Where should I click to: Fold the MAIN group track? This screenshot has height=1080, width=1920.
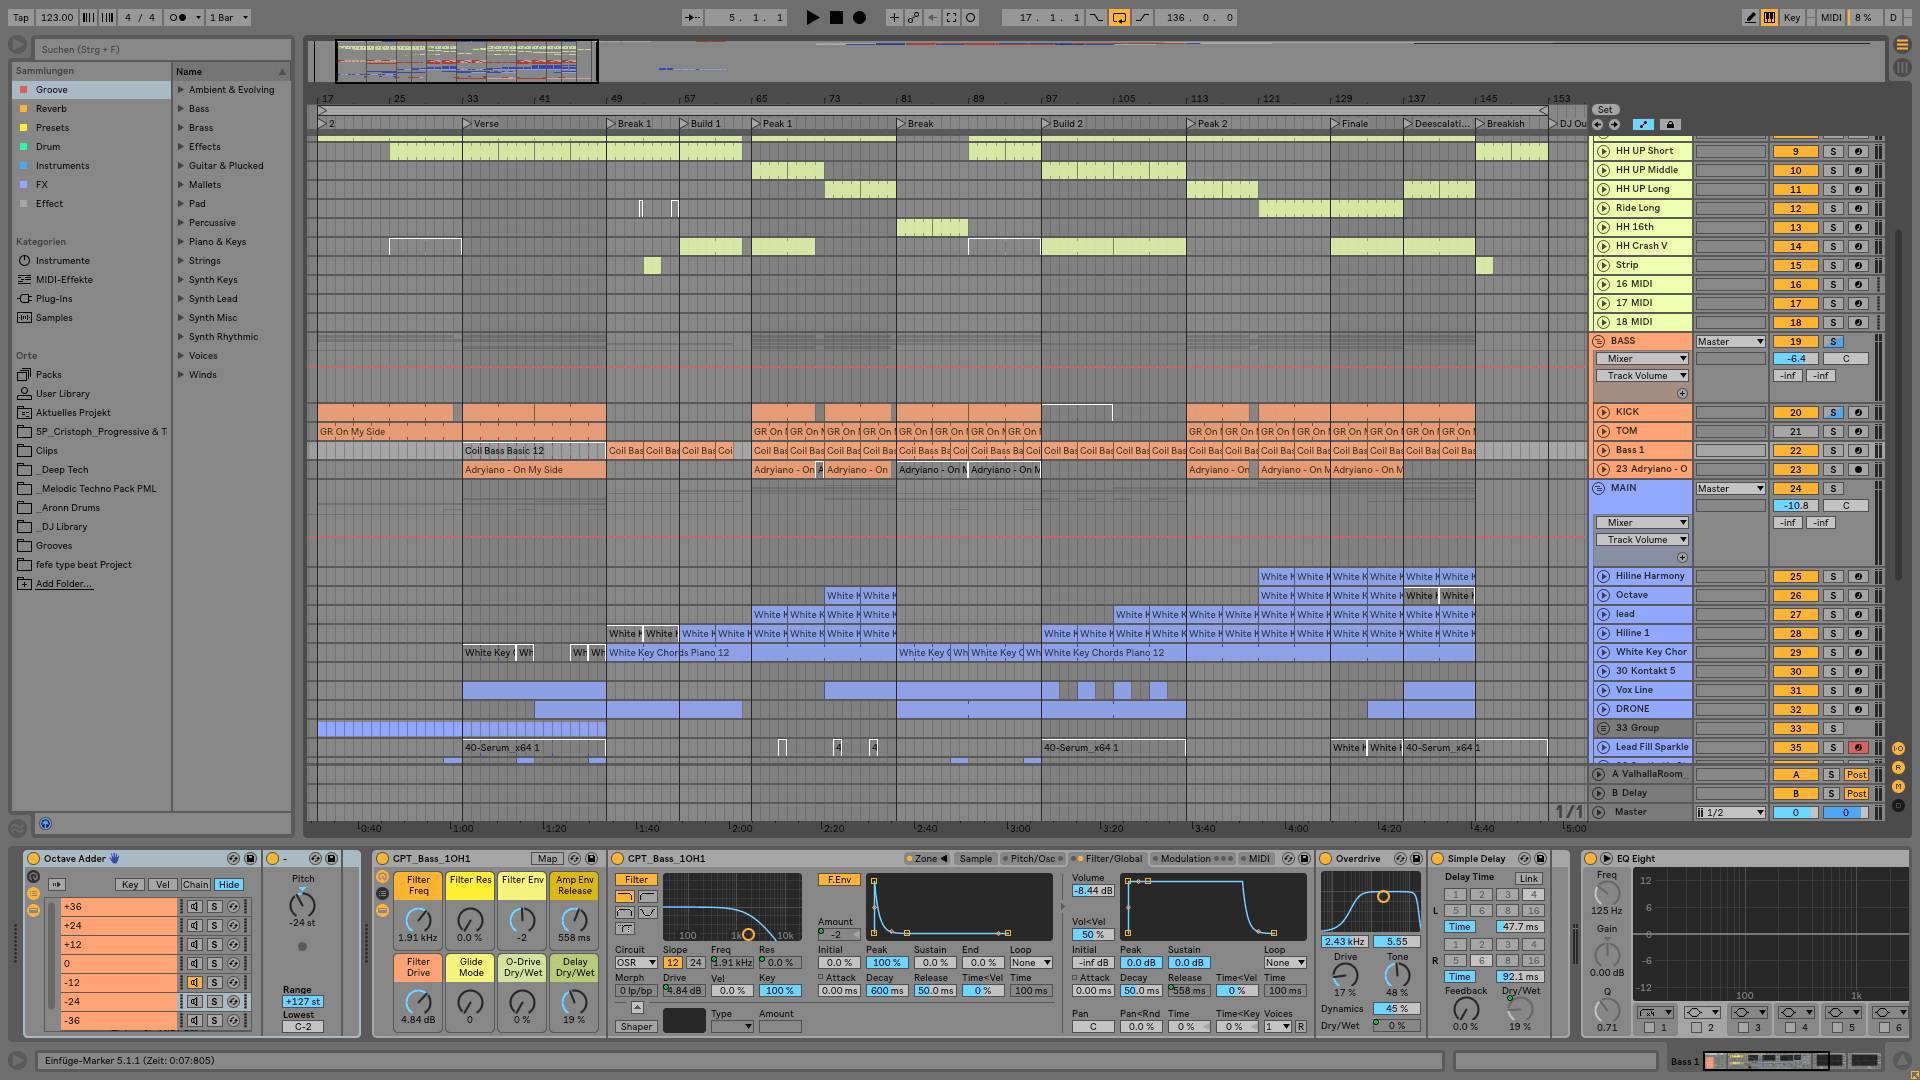1599,488
